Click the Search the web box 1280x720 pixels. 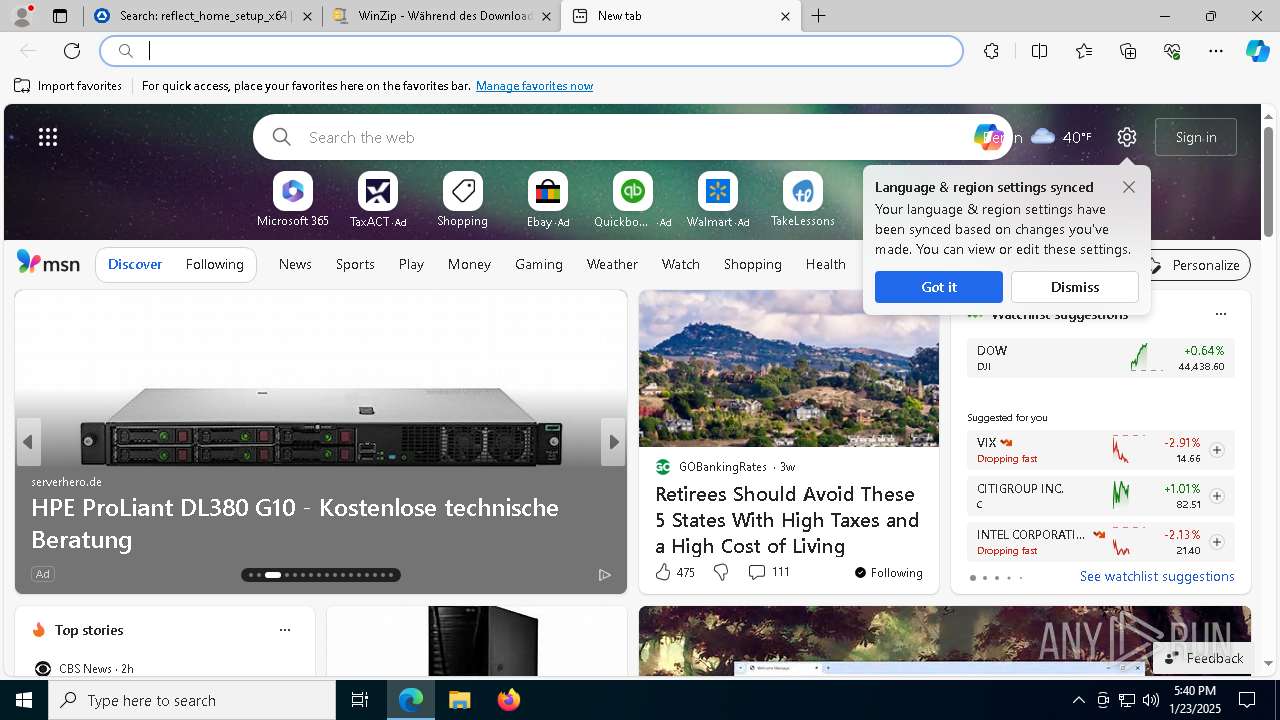point(633,137)
